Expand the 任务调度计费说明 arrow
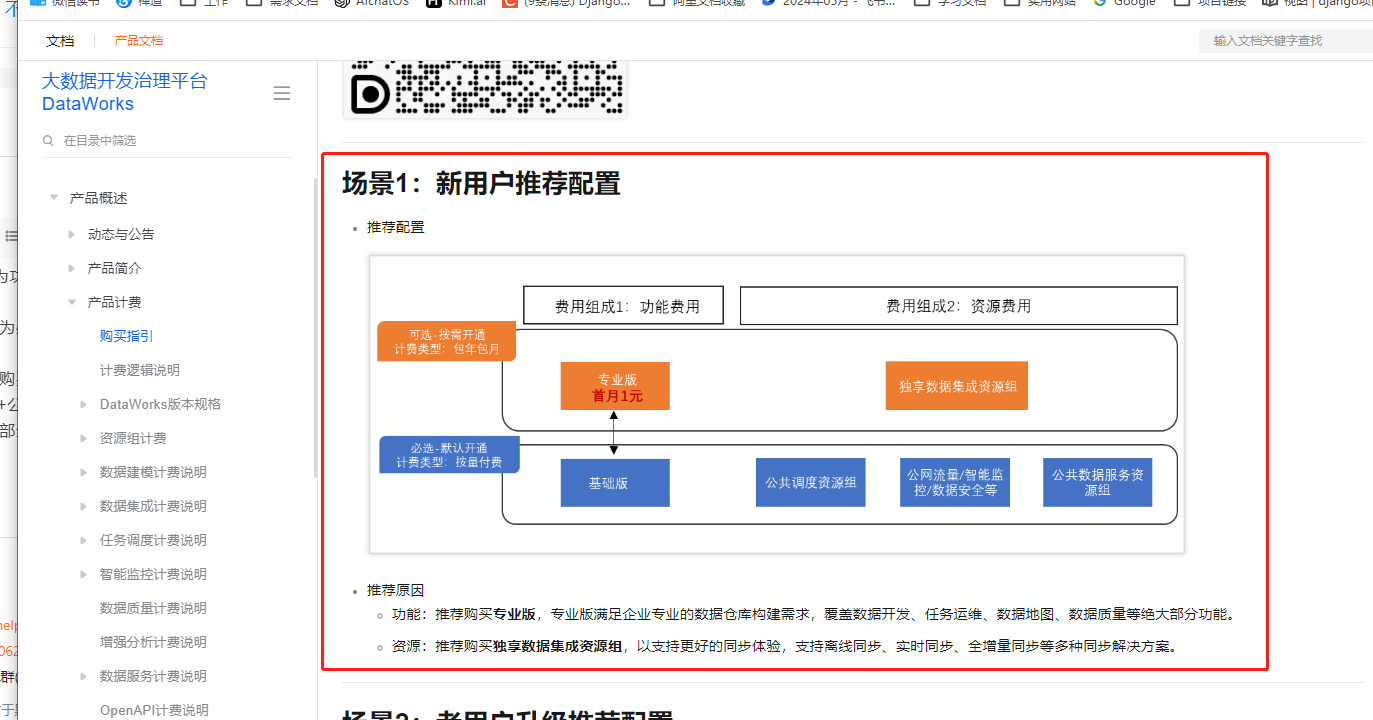The width and height of the screenshot is (1373, 720). click(84, 540)
